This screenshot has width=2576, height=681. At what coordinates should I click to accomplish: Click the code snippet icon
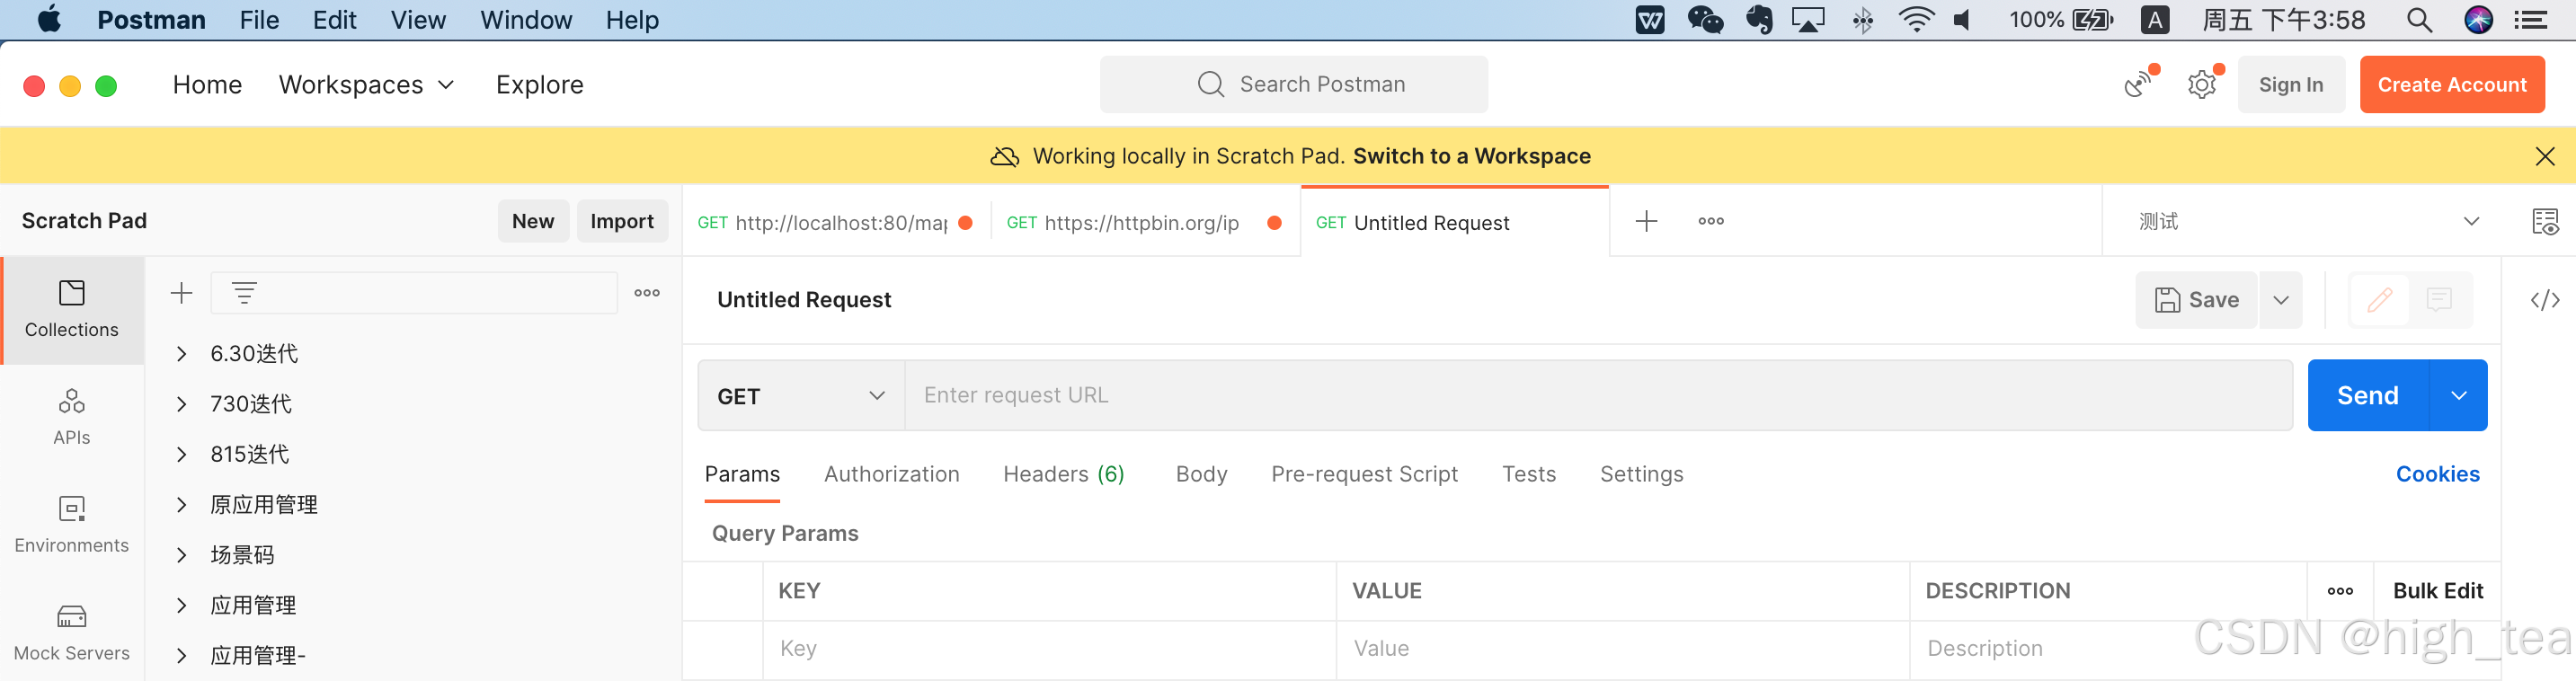click(x=2545, y=300)
